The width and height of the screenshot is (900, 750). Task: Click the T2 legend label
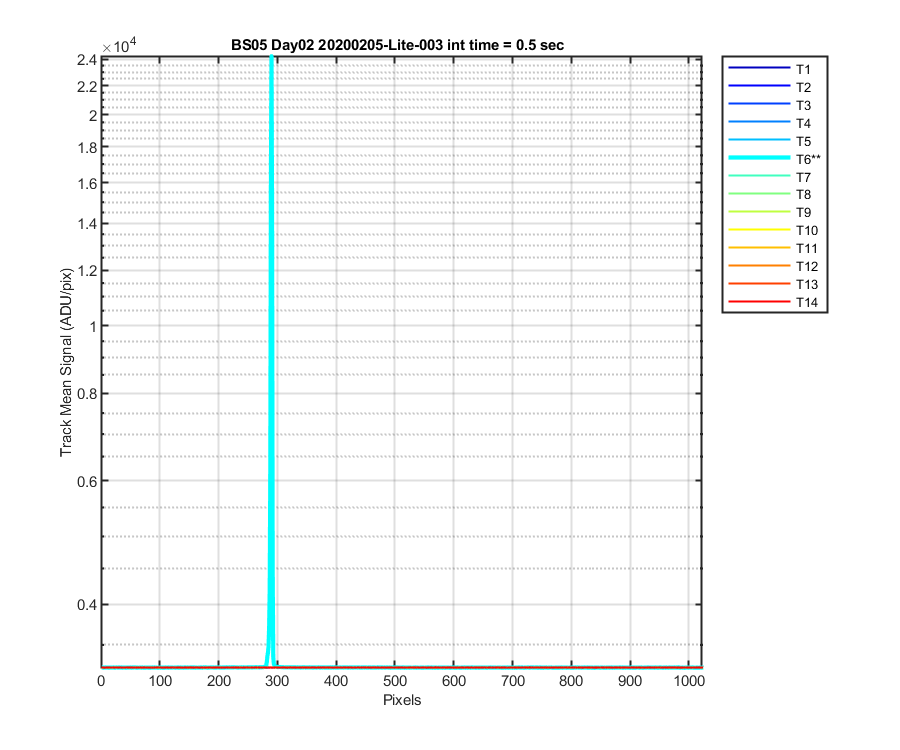pyautogui.click(x=803, y=87)
